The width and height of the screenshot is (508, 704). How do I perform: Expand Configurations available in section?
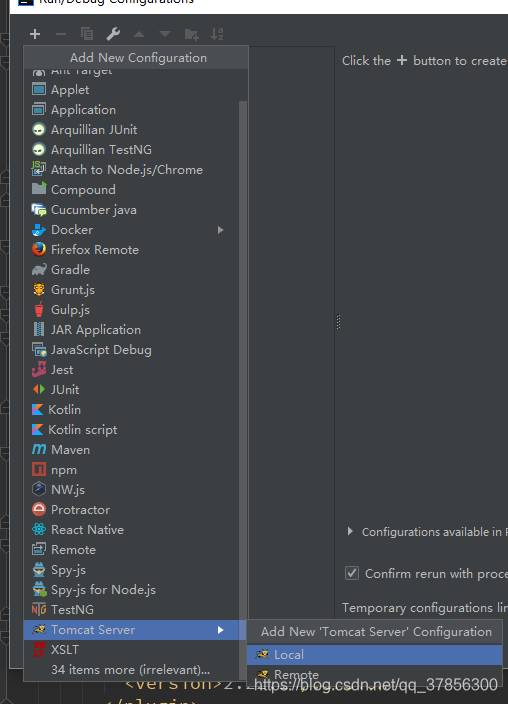[x=350, y=532]
